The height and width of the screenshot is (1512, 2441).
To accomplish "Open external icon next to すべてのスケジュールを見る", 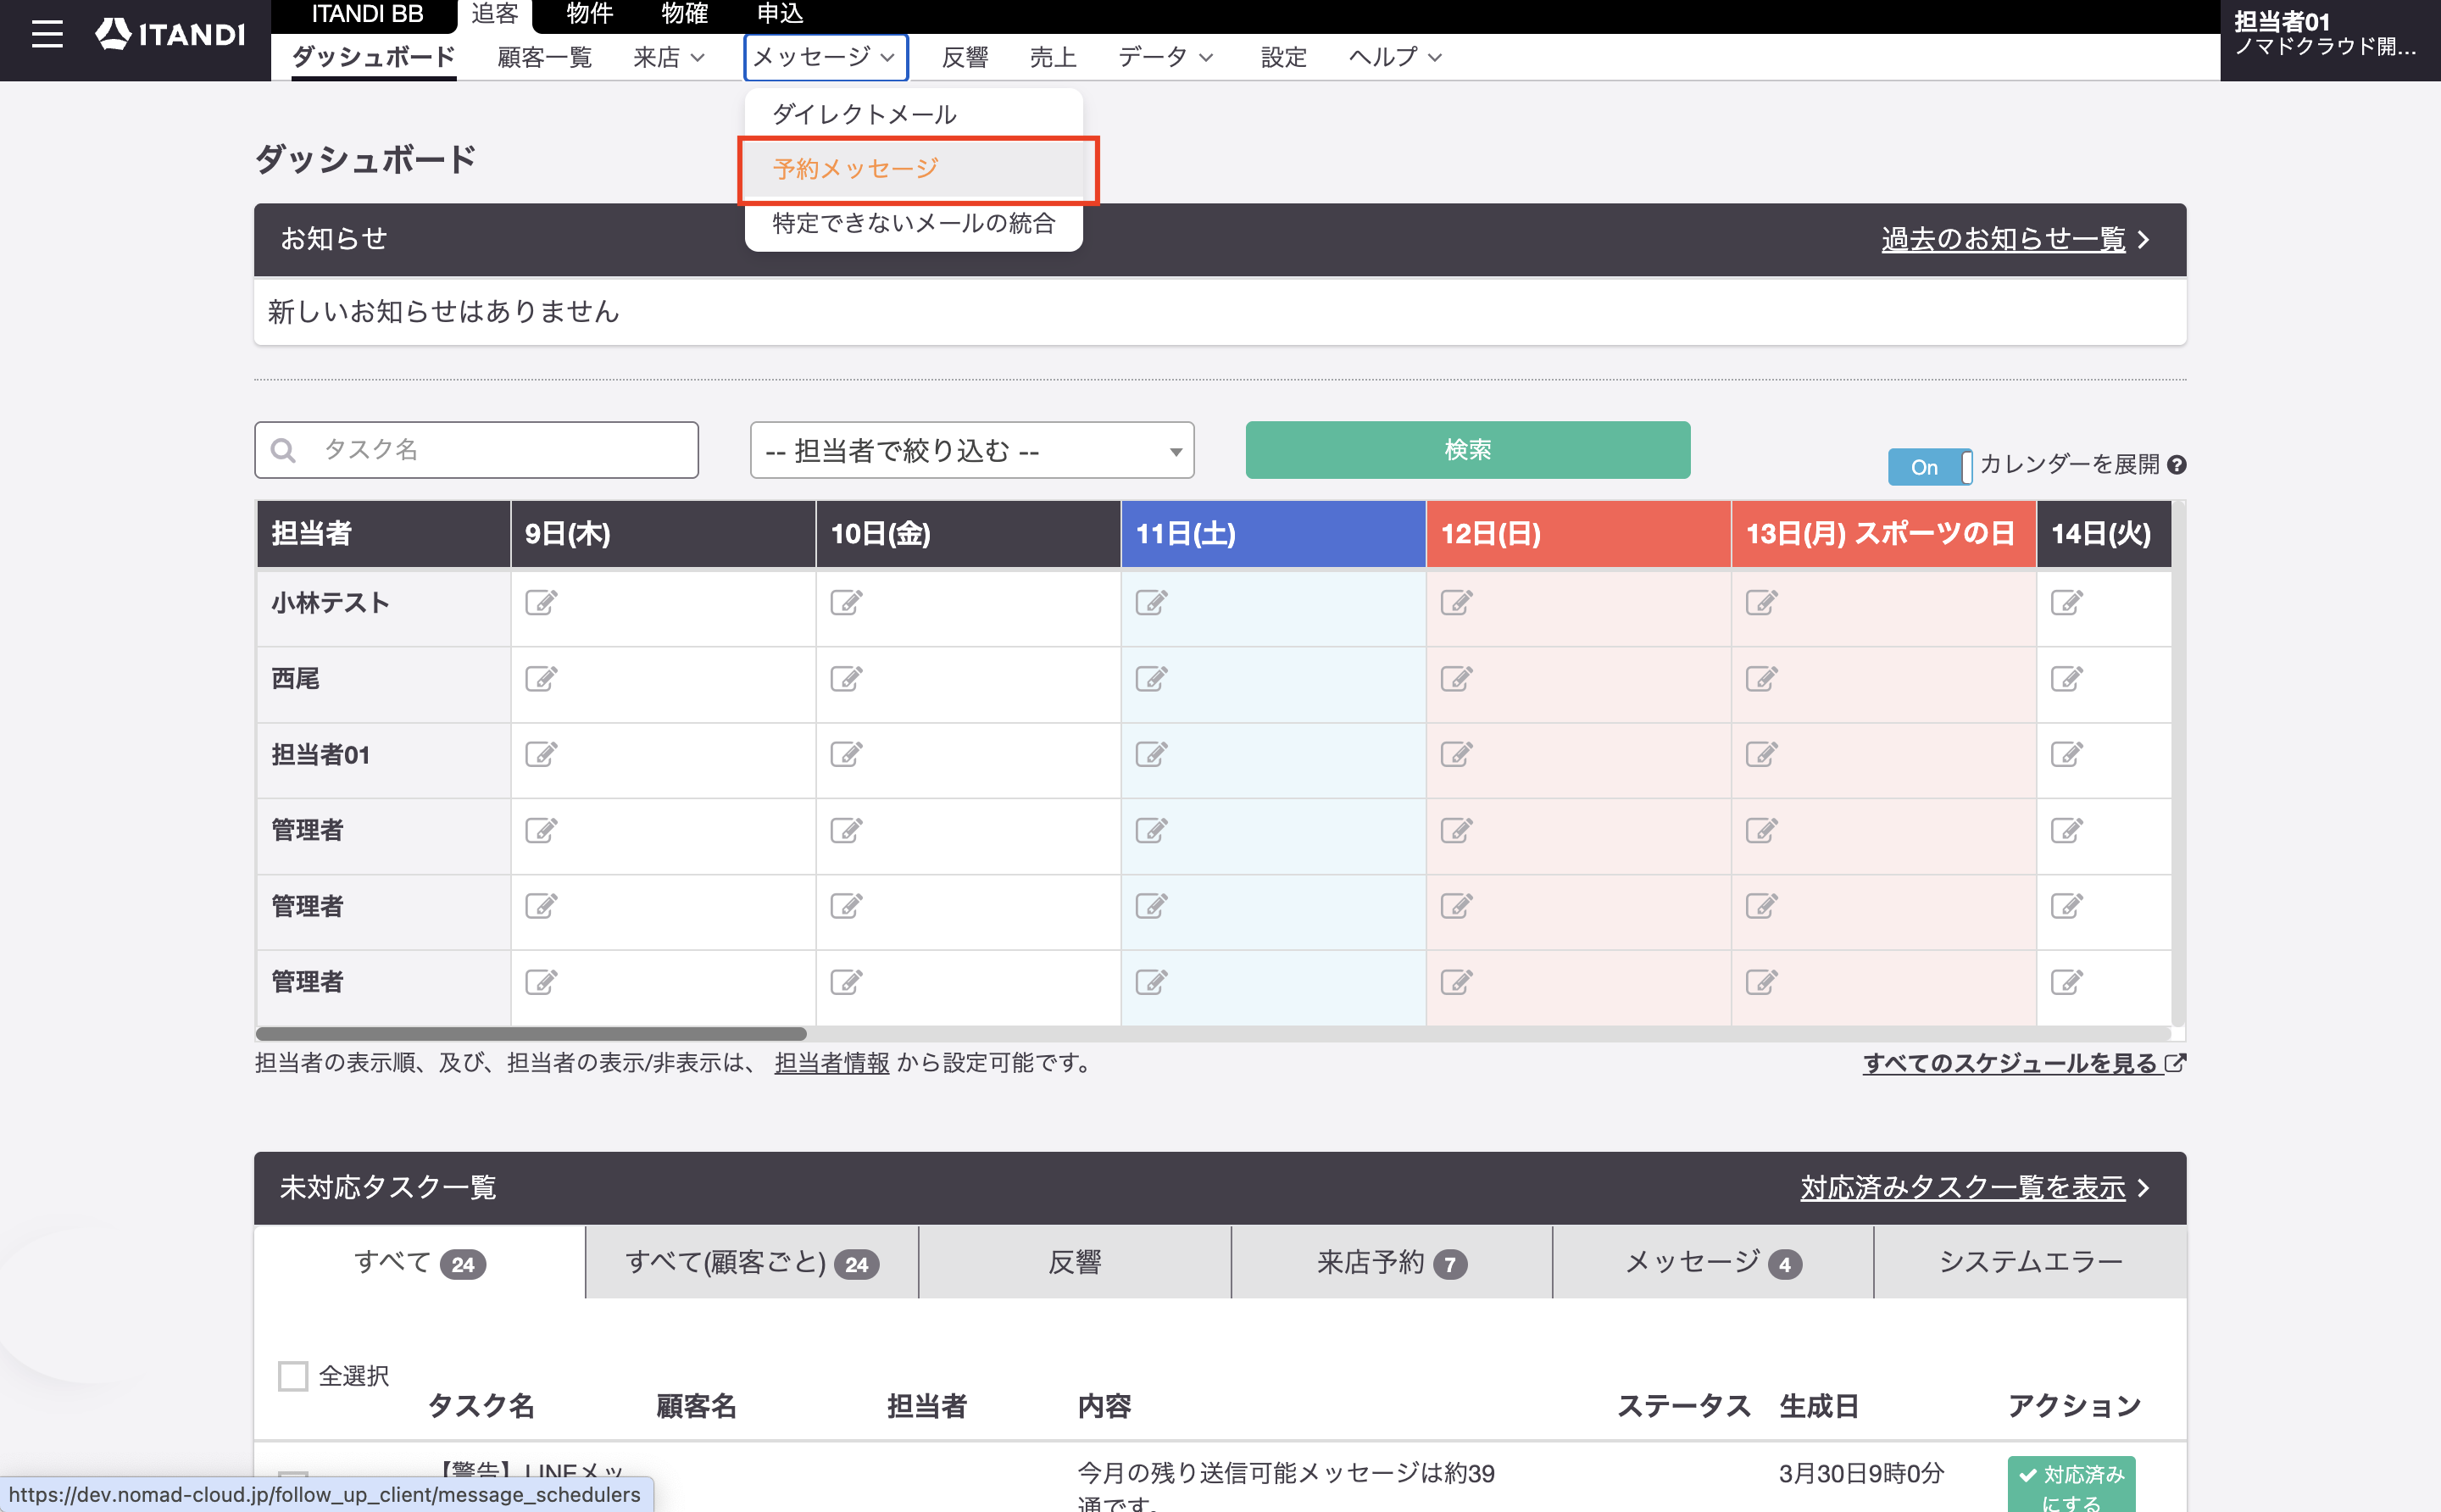I will (x=2175, y=1063).
